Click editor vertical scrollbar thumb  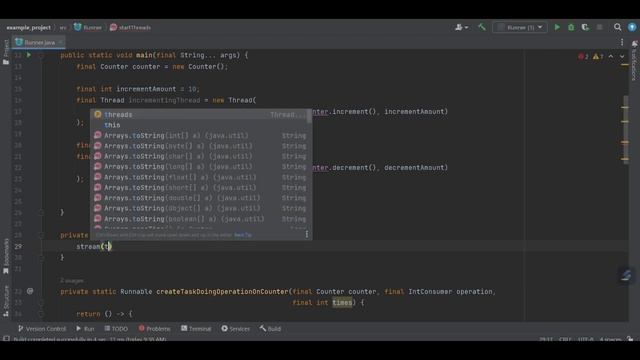pyautogui.click(x=625, y=129)
